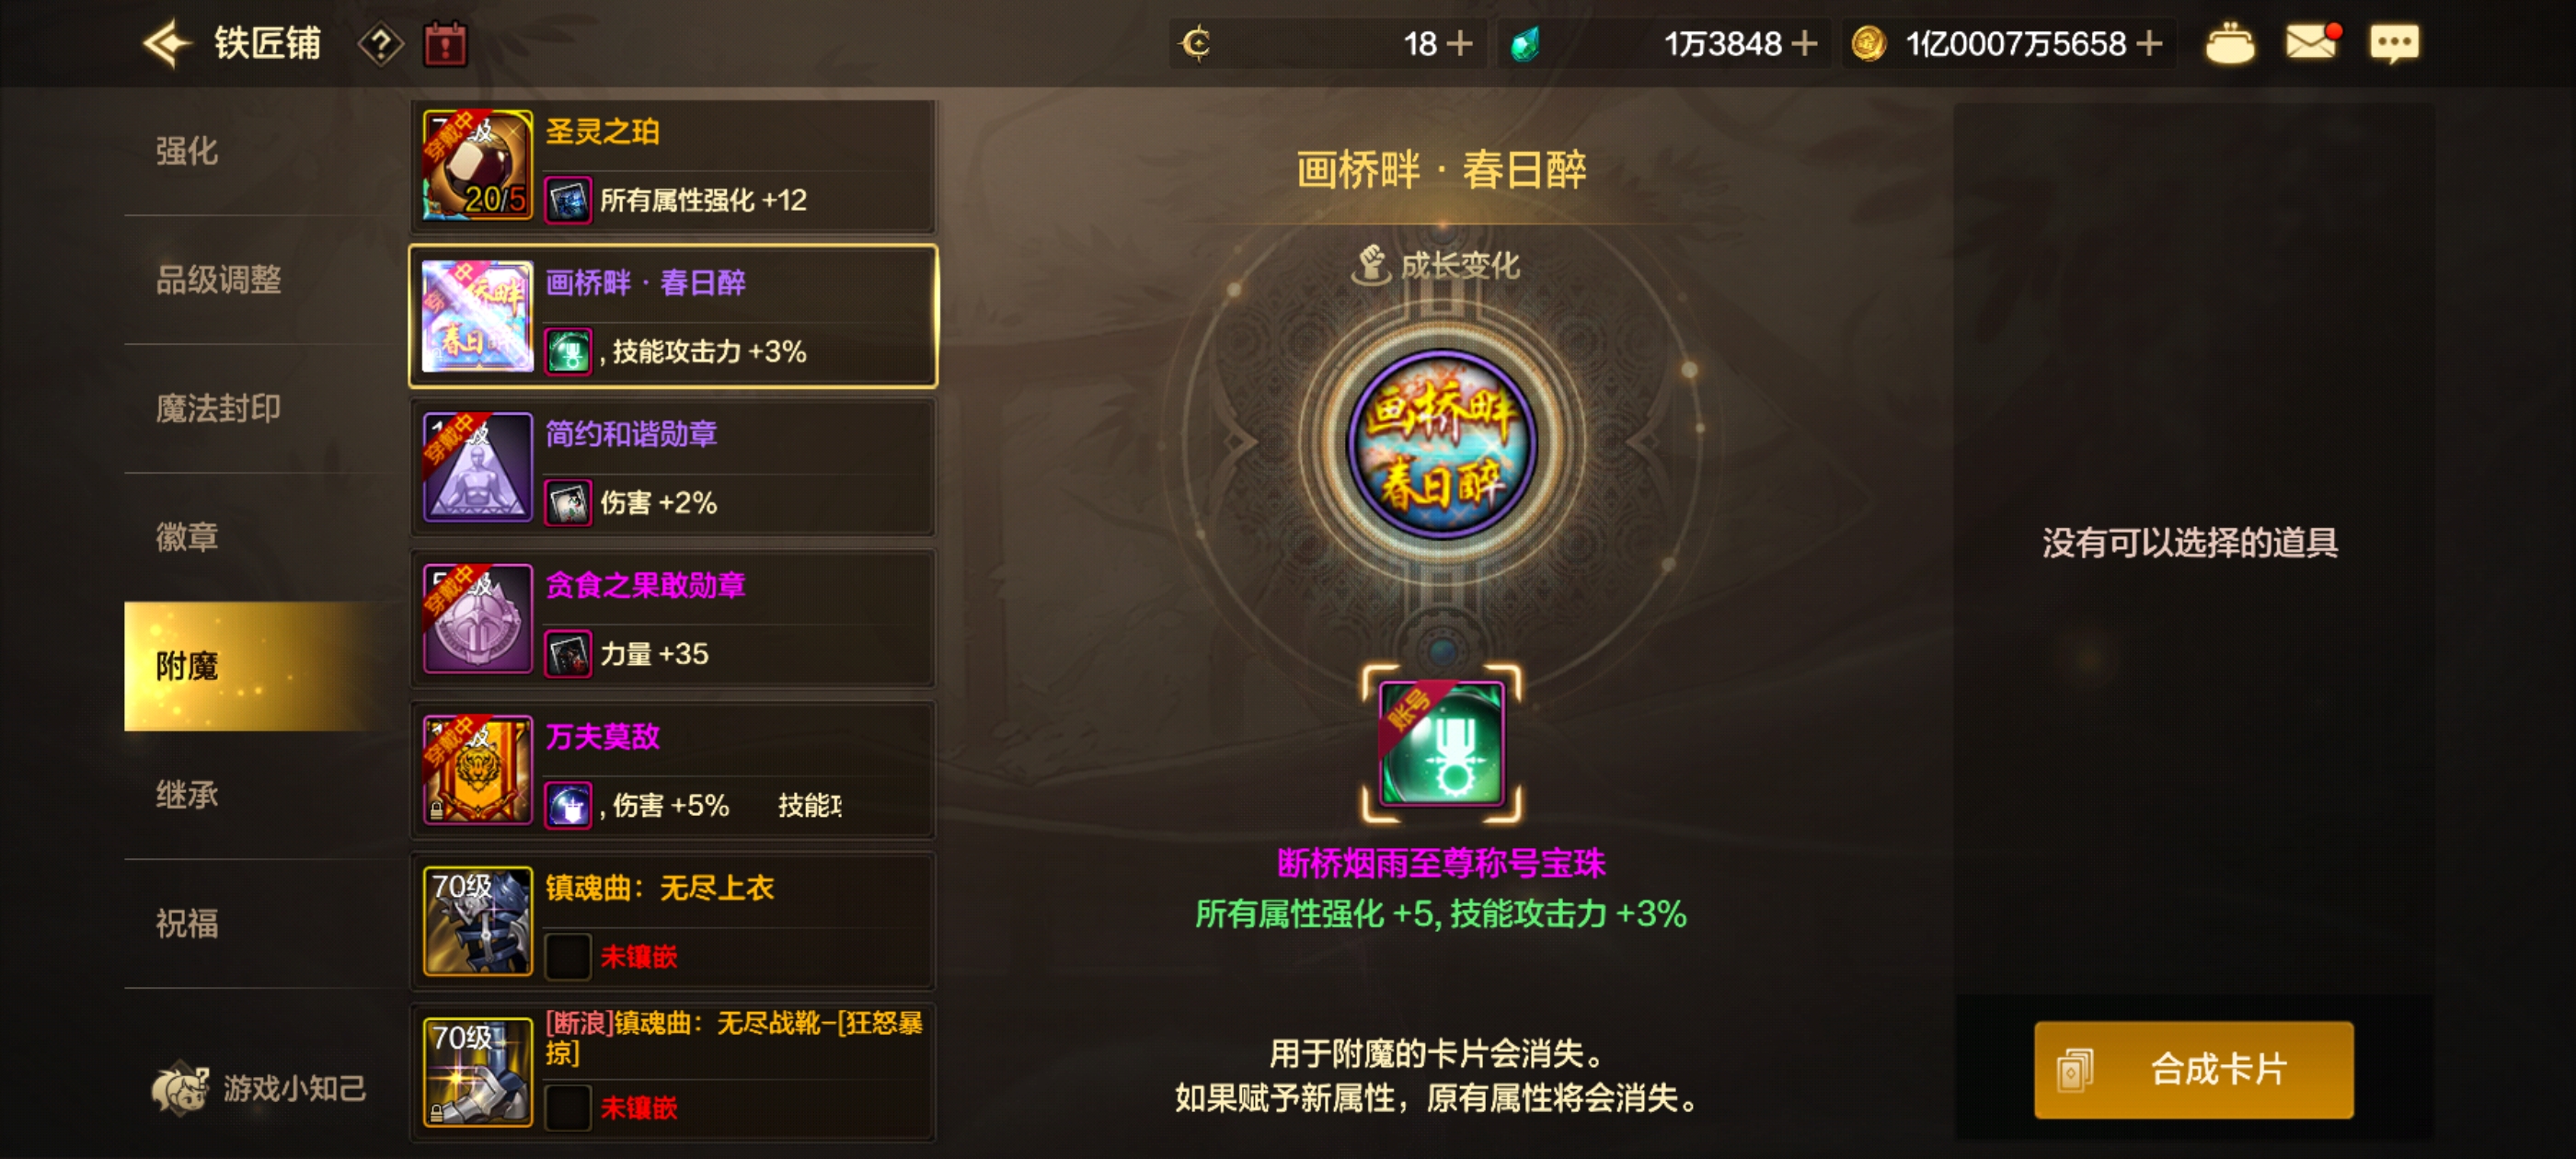Add more gold coins with plus

pyautogui.click(x=2147, y=43)
